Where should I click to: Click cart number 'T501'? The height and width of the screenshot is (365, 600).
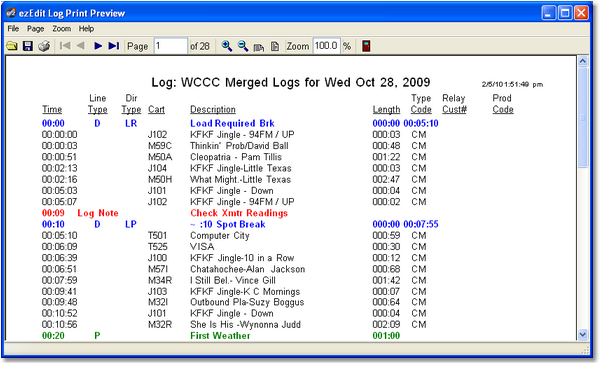coord(157,236)
